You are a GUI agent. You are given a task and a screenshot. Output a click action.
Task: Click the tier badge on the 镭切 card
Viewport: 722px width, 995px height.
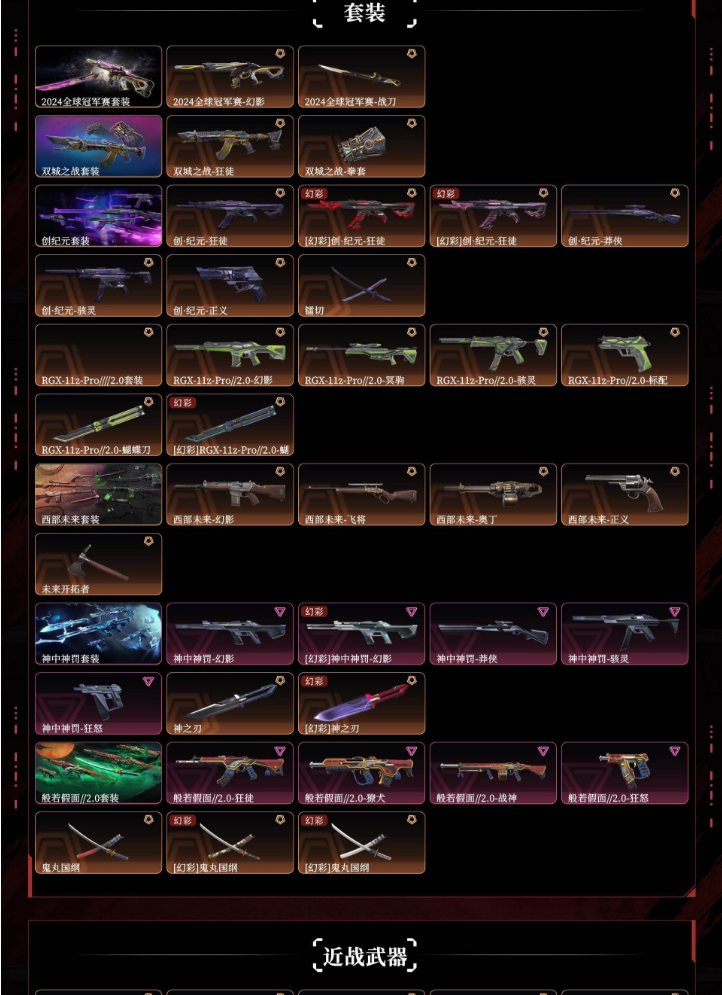pyautogui.click(x=411, y=262)
